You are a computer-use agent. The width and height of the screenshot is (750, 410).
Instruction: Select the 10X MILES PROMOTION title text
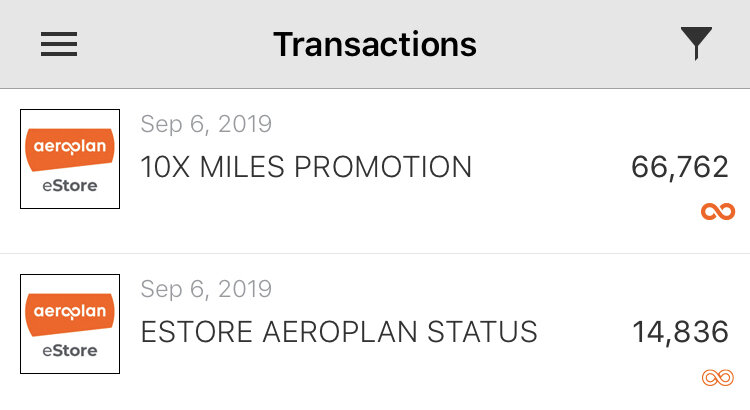[306, 167]
